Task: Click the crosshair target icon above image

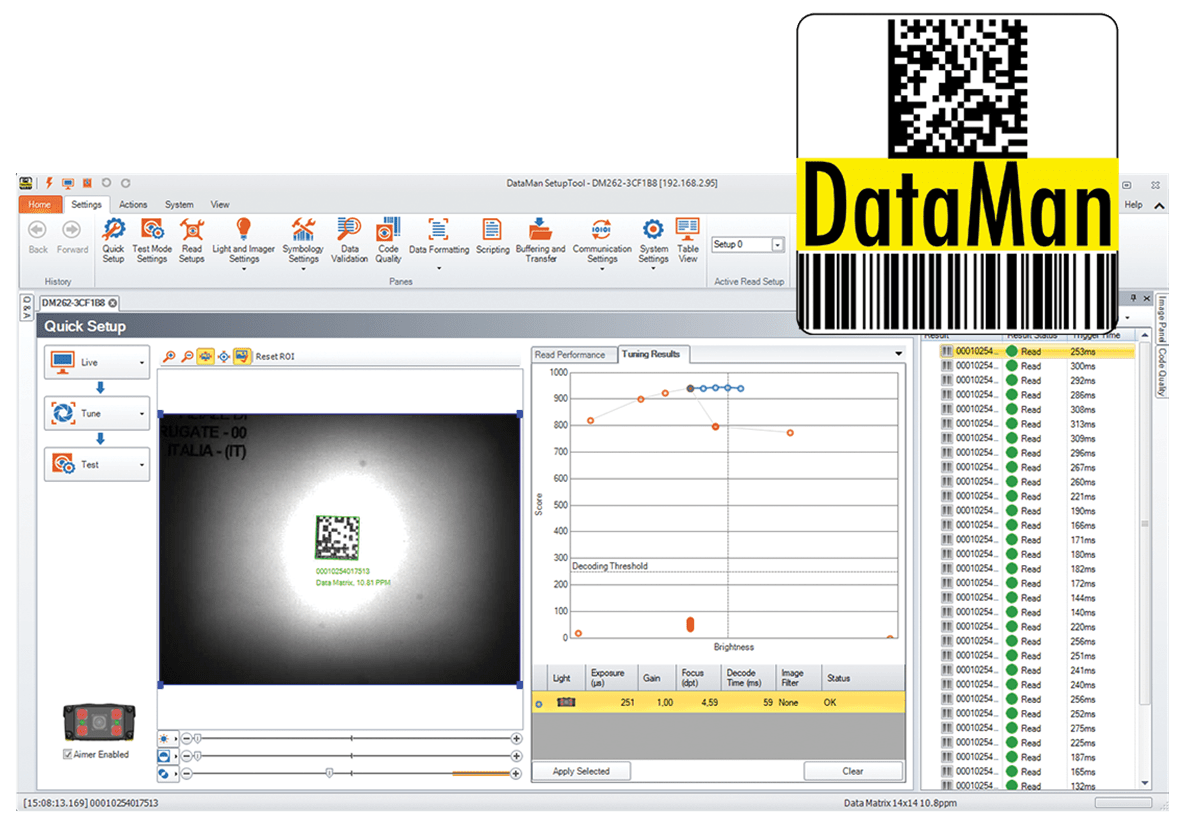Action: (x=224, y=356)
